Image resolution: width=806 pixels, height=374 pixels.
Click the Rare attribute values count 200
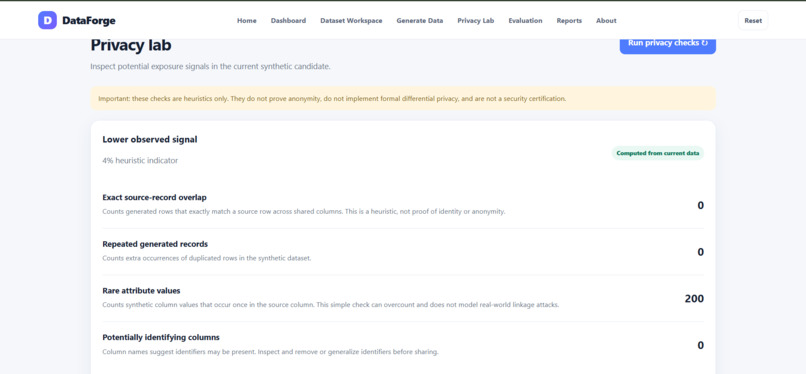(x=694, y=299)
